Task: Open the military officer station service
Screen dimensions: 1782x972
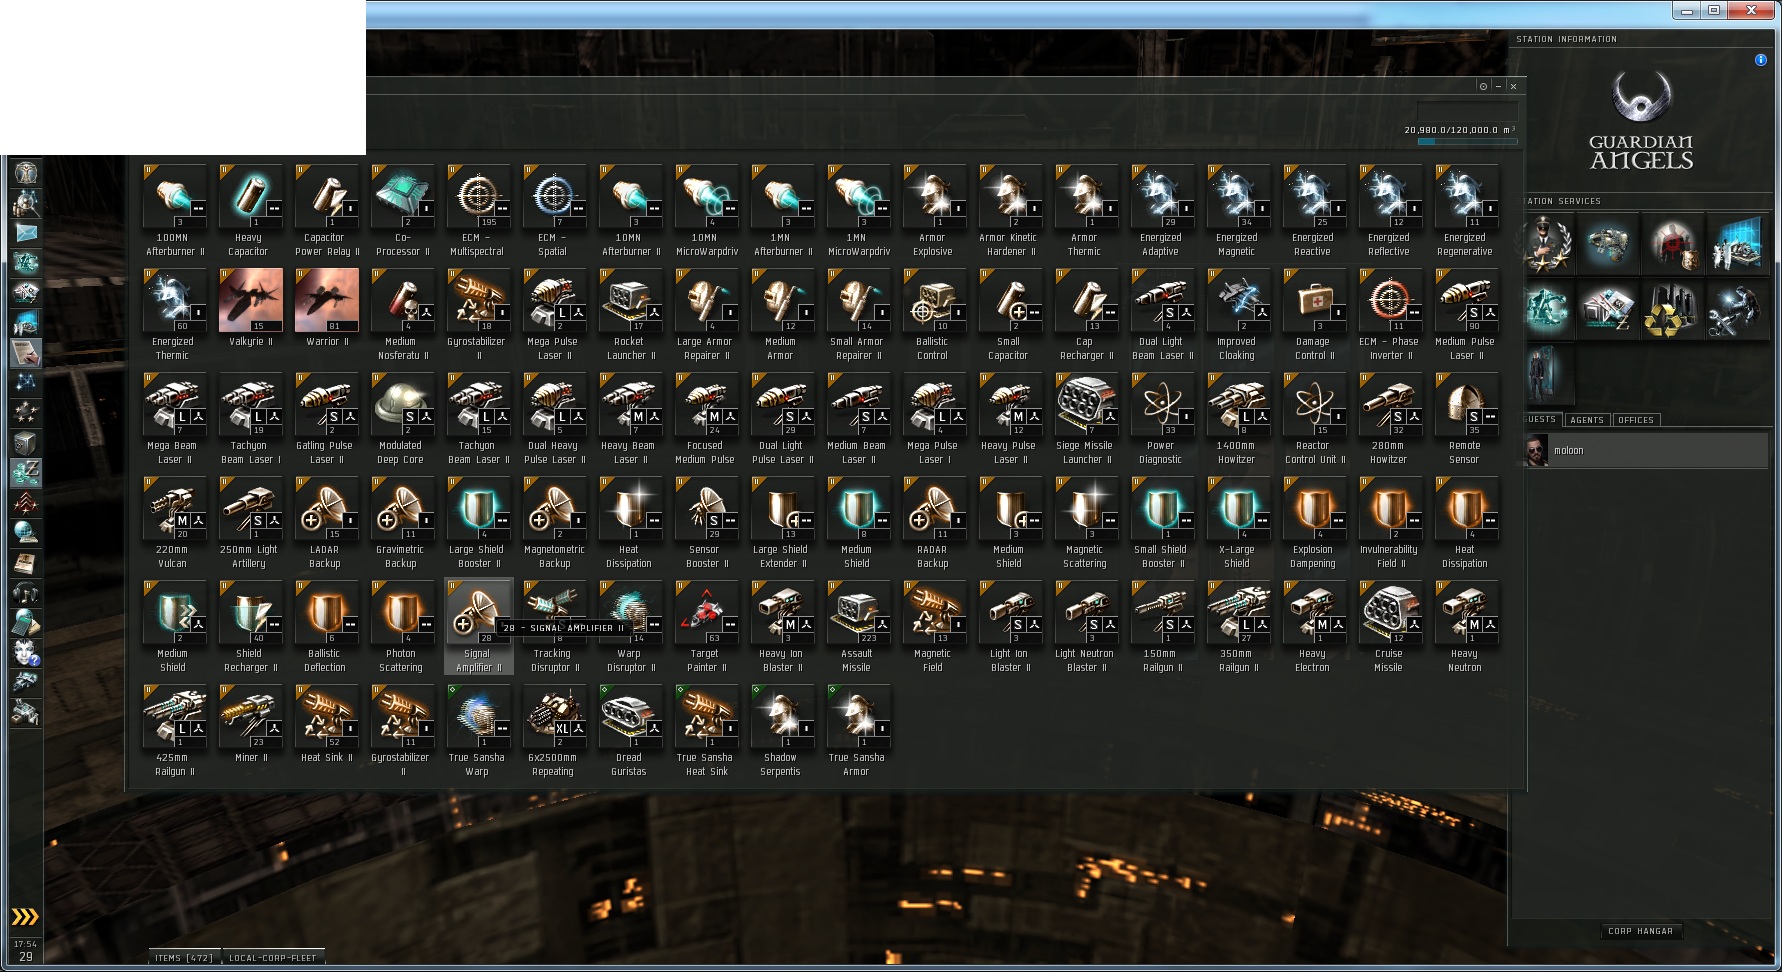Action: pos(1546,245)
